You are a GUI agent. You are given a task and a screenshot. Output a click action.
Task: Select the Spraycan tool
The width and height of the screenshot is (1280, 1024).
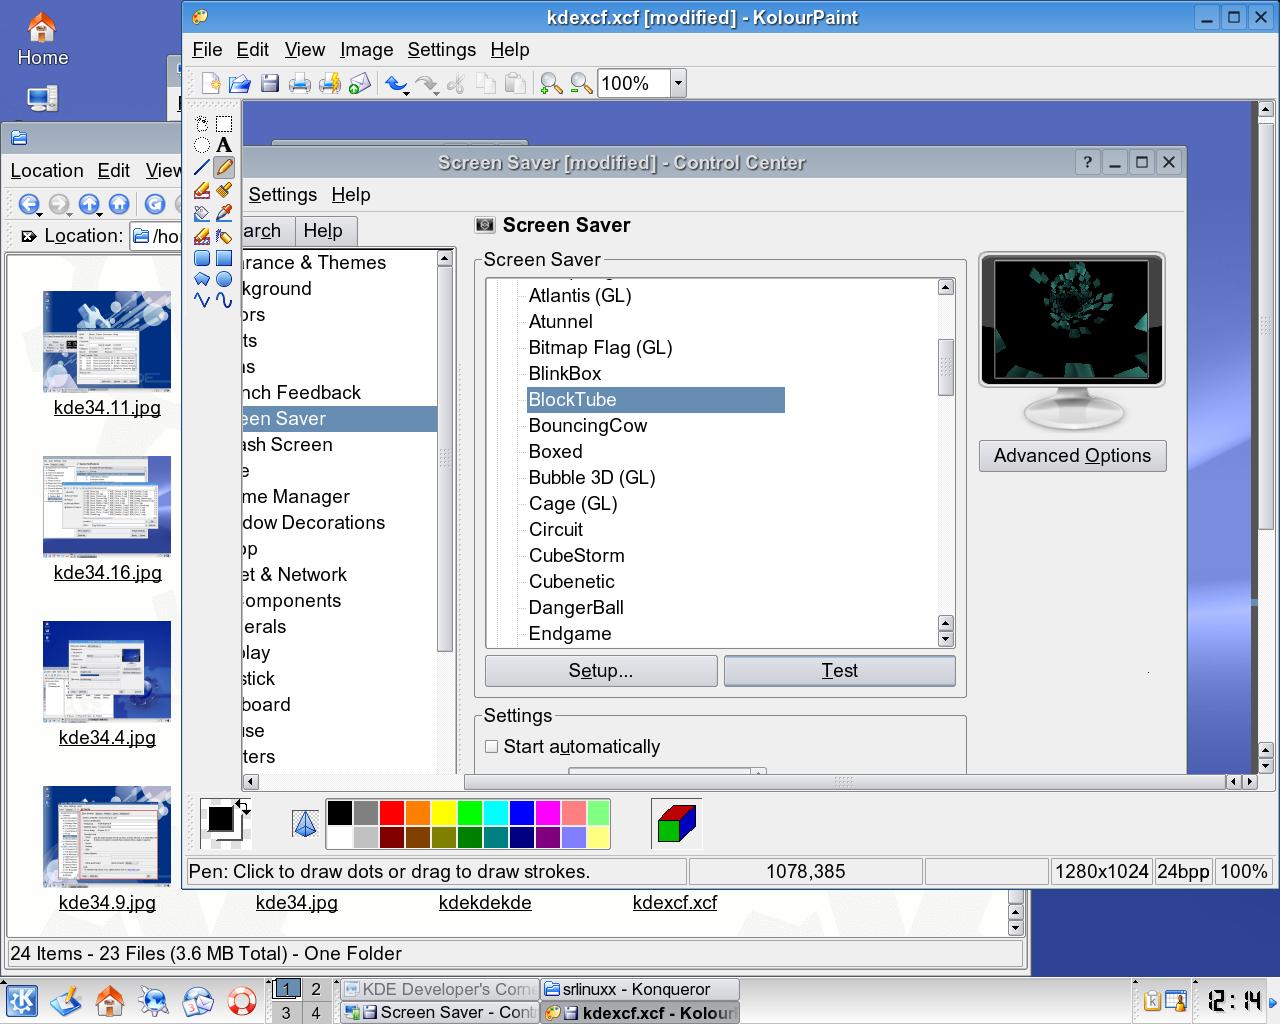[224, 235]
